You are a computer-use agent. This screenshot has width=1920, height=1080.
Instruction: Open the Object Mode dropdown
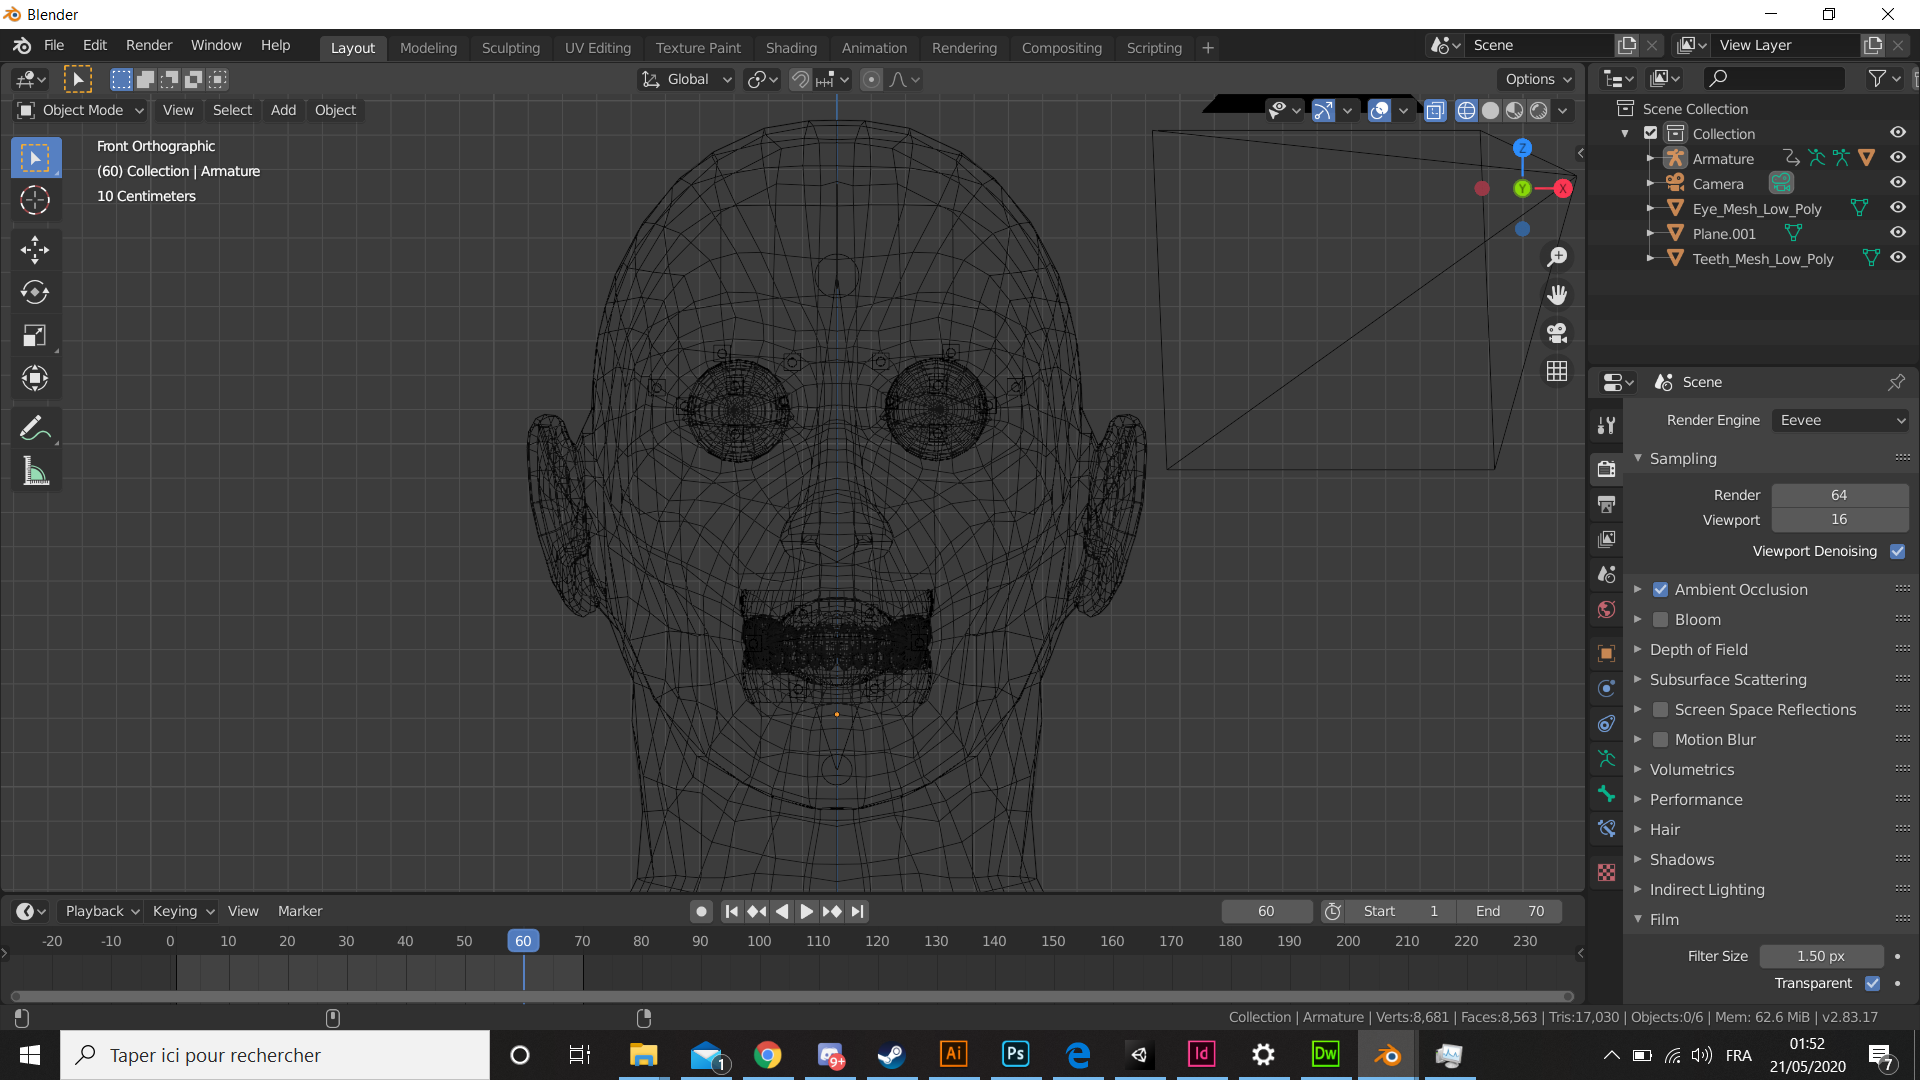pyautogui.click(x=82, y=110)
